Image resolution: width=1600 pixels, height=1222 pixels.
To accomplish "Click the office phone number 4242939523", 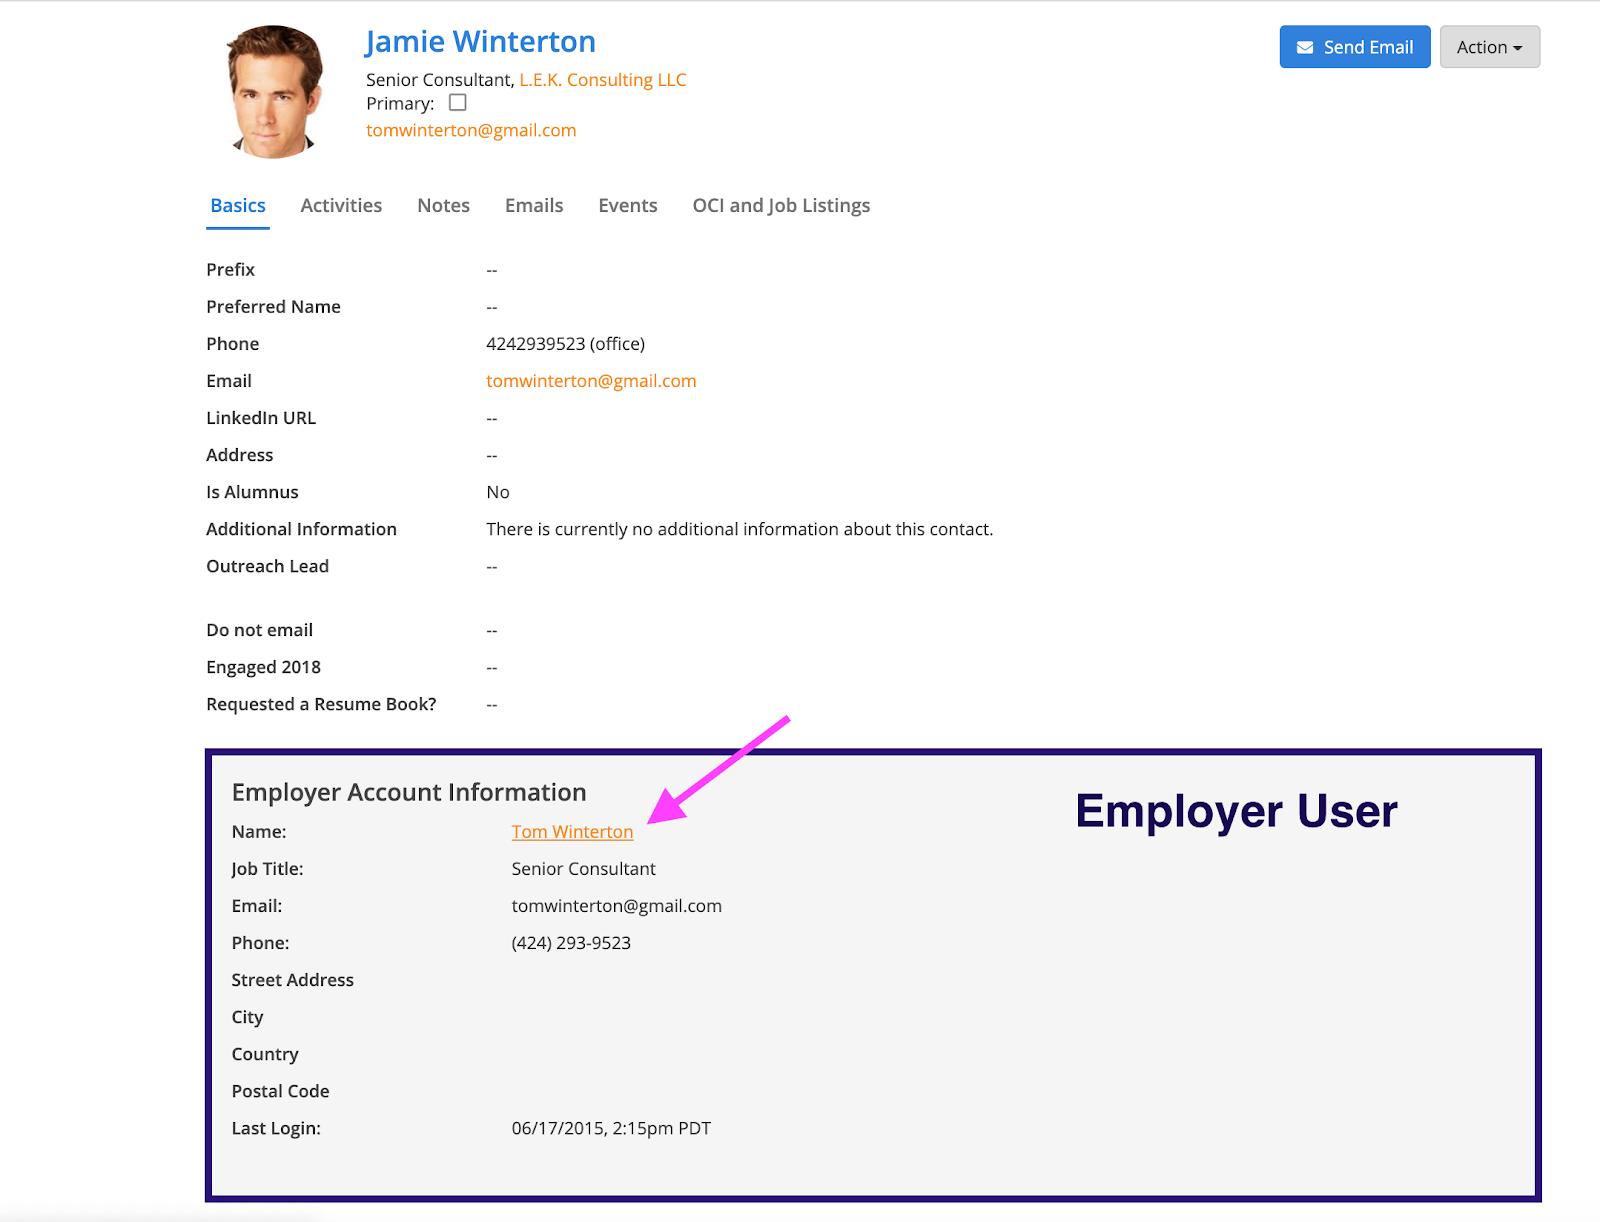I will click(536, 344).
